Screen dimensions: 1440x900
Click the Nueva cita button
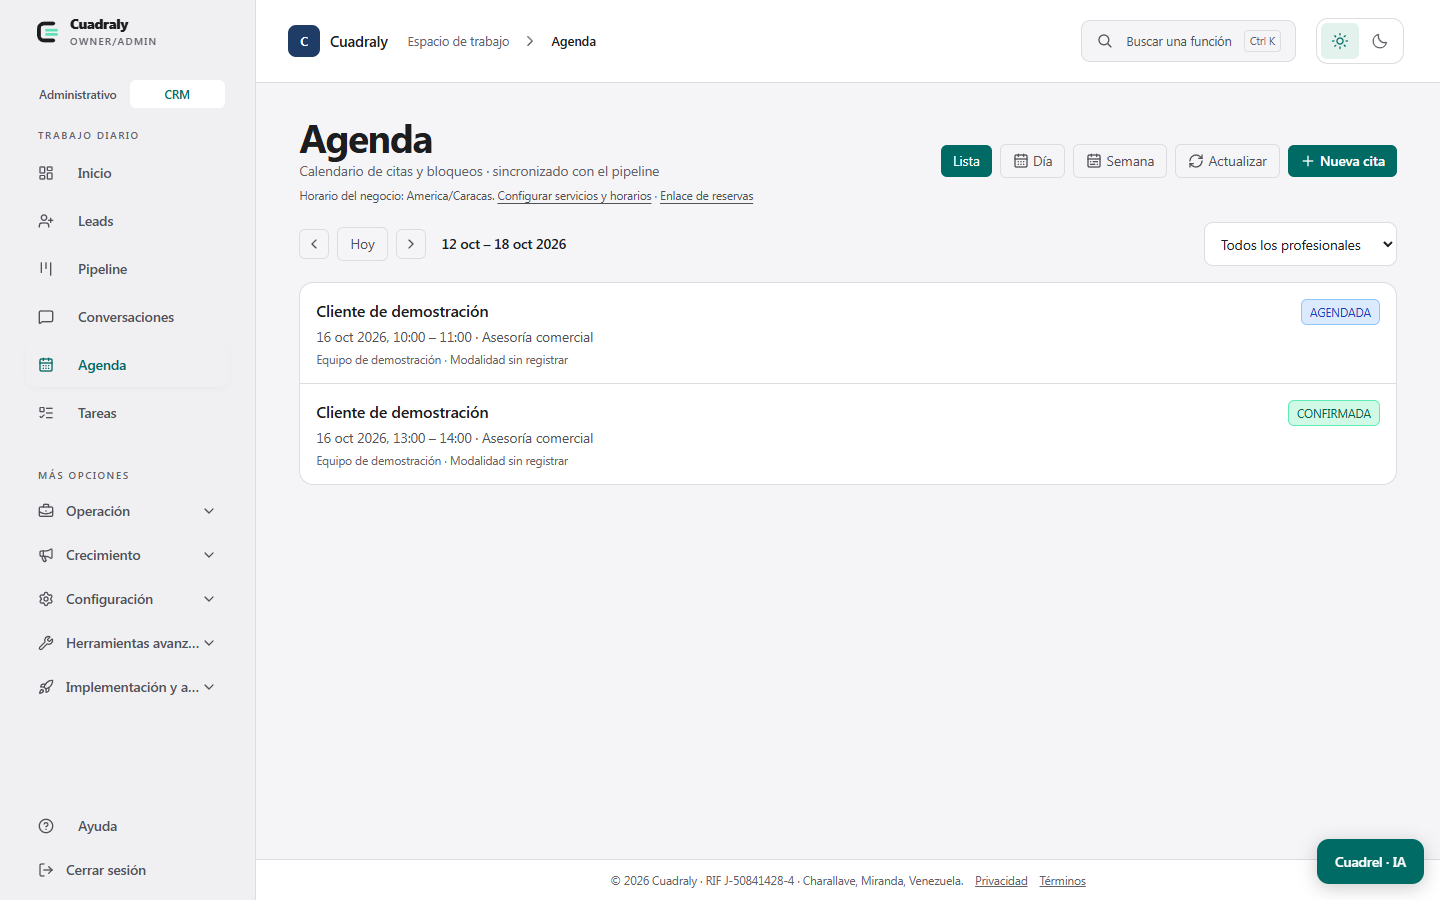click(1342, 161)
